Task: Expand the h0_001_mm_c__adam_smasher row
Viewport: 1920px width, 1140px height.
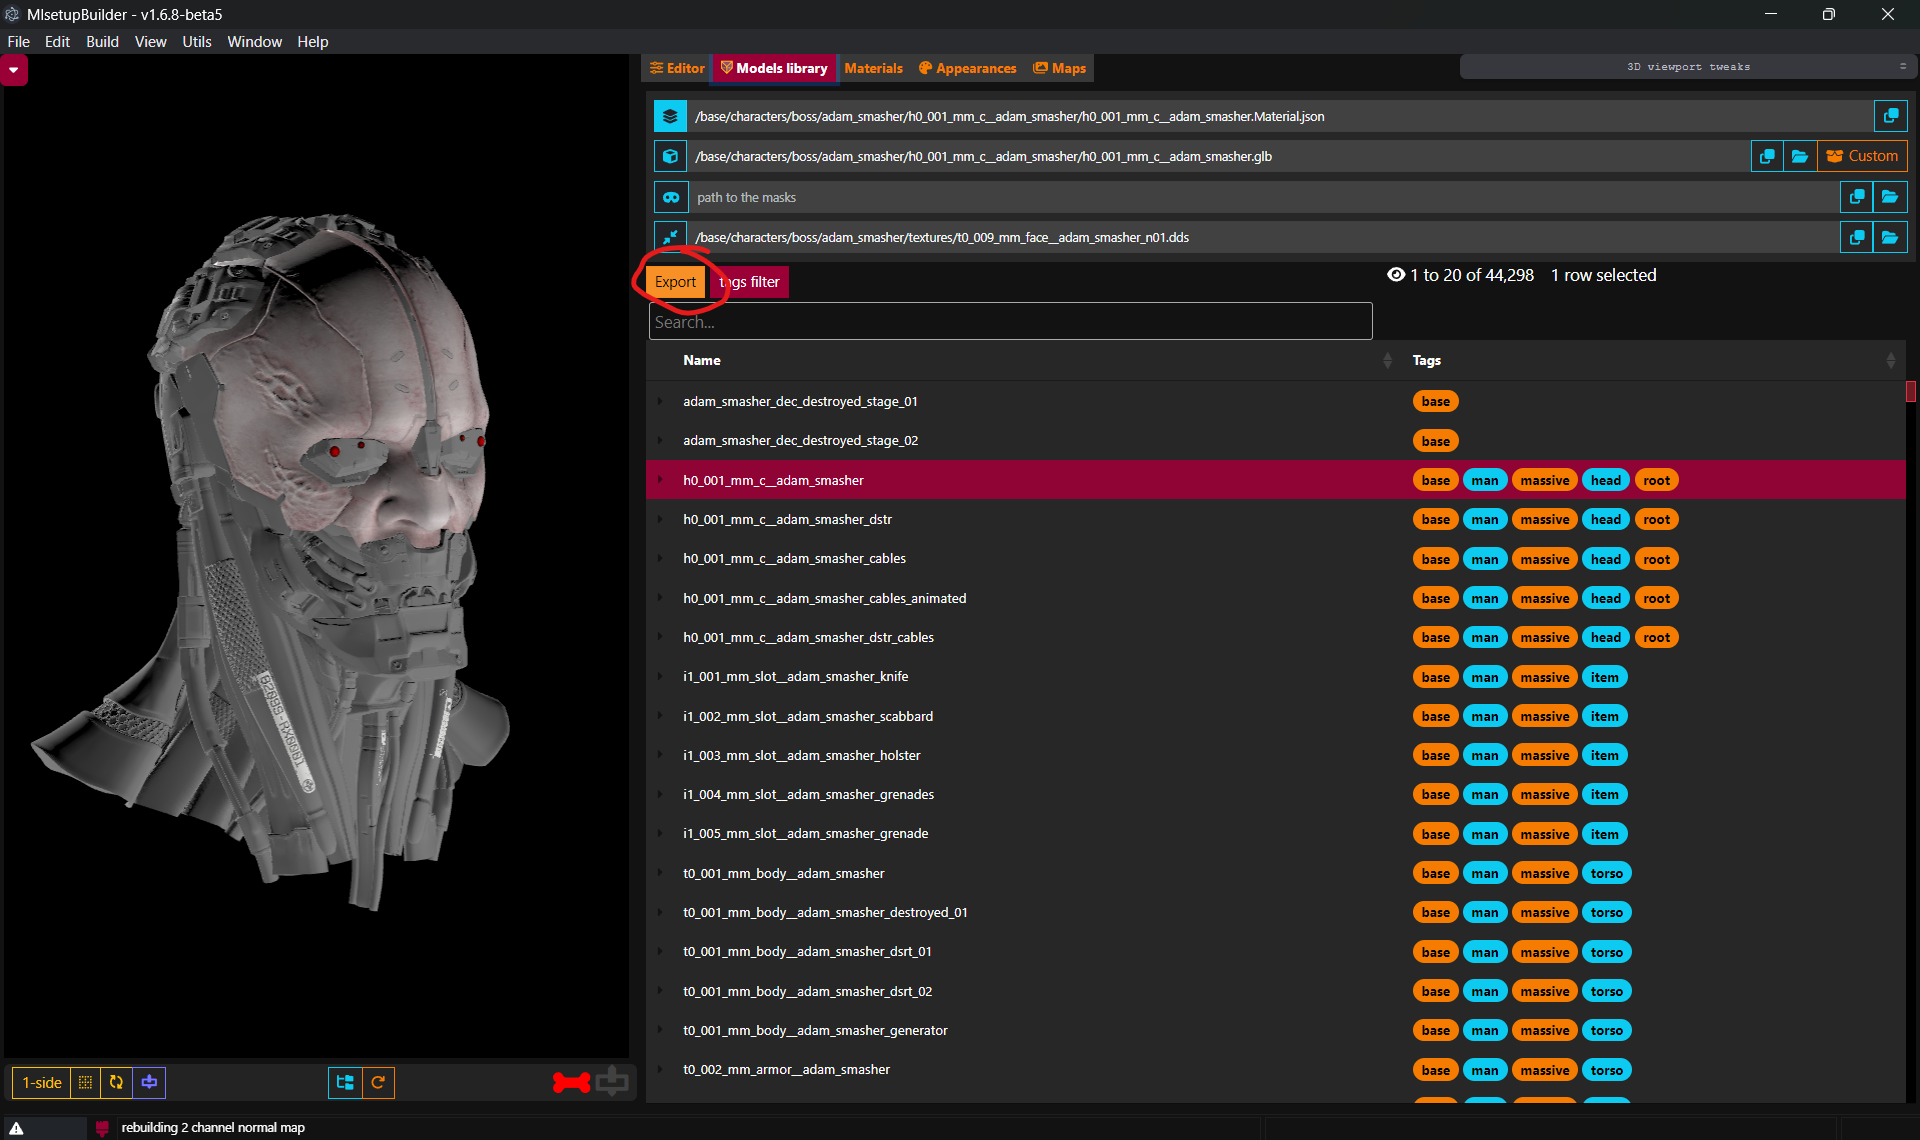Action: pos(661,480)
